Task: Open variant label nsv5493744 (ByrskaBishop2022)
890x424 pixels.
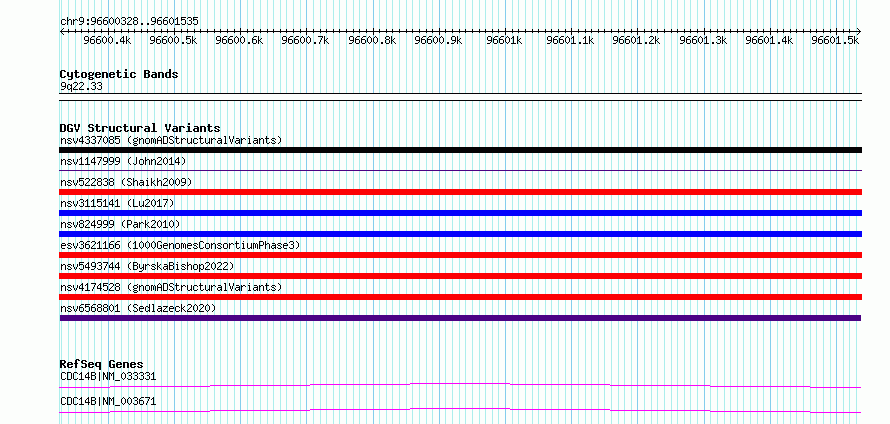Action: click(147, 266)
